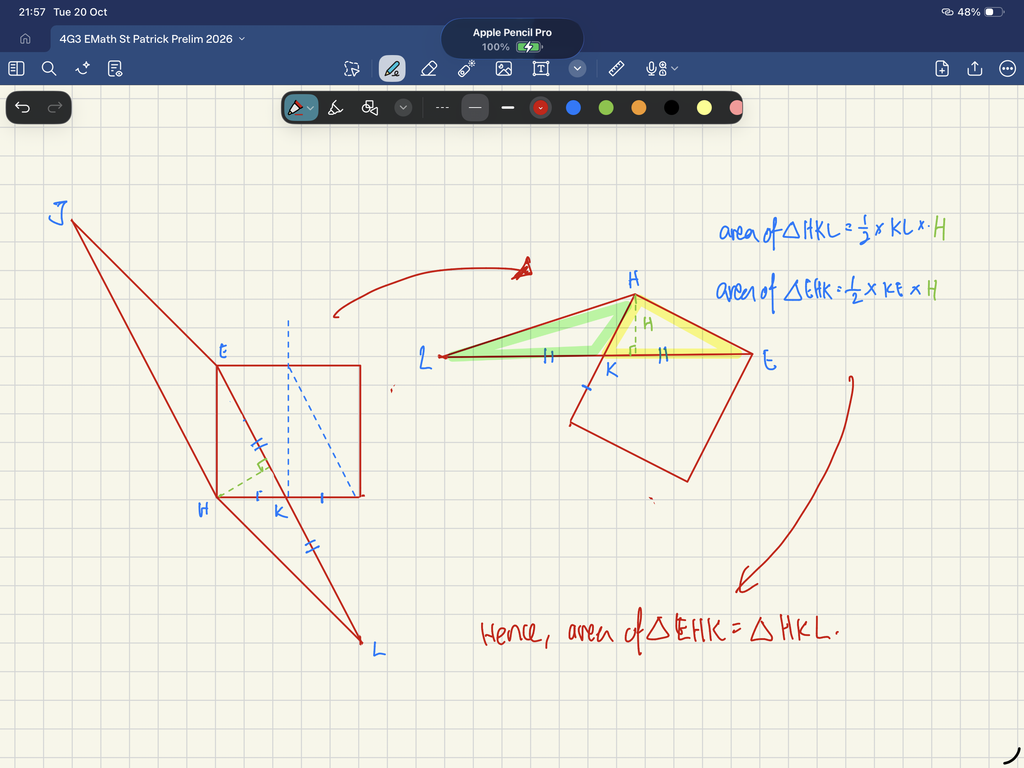Select the Lasso selection tool
This screenshot has height=768, width=1024.
pyautogui.click(x=352, y=69)
